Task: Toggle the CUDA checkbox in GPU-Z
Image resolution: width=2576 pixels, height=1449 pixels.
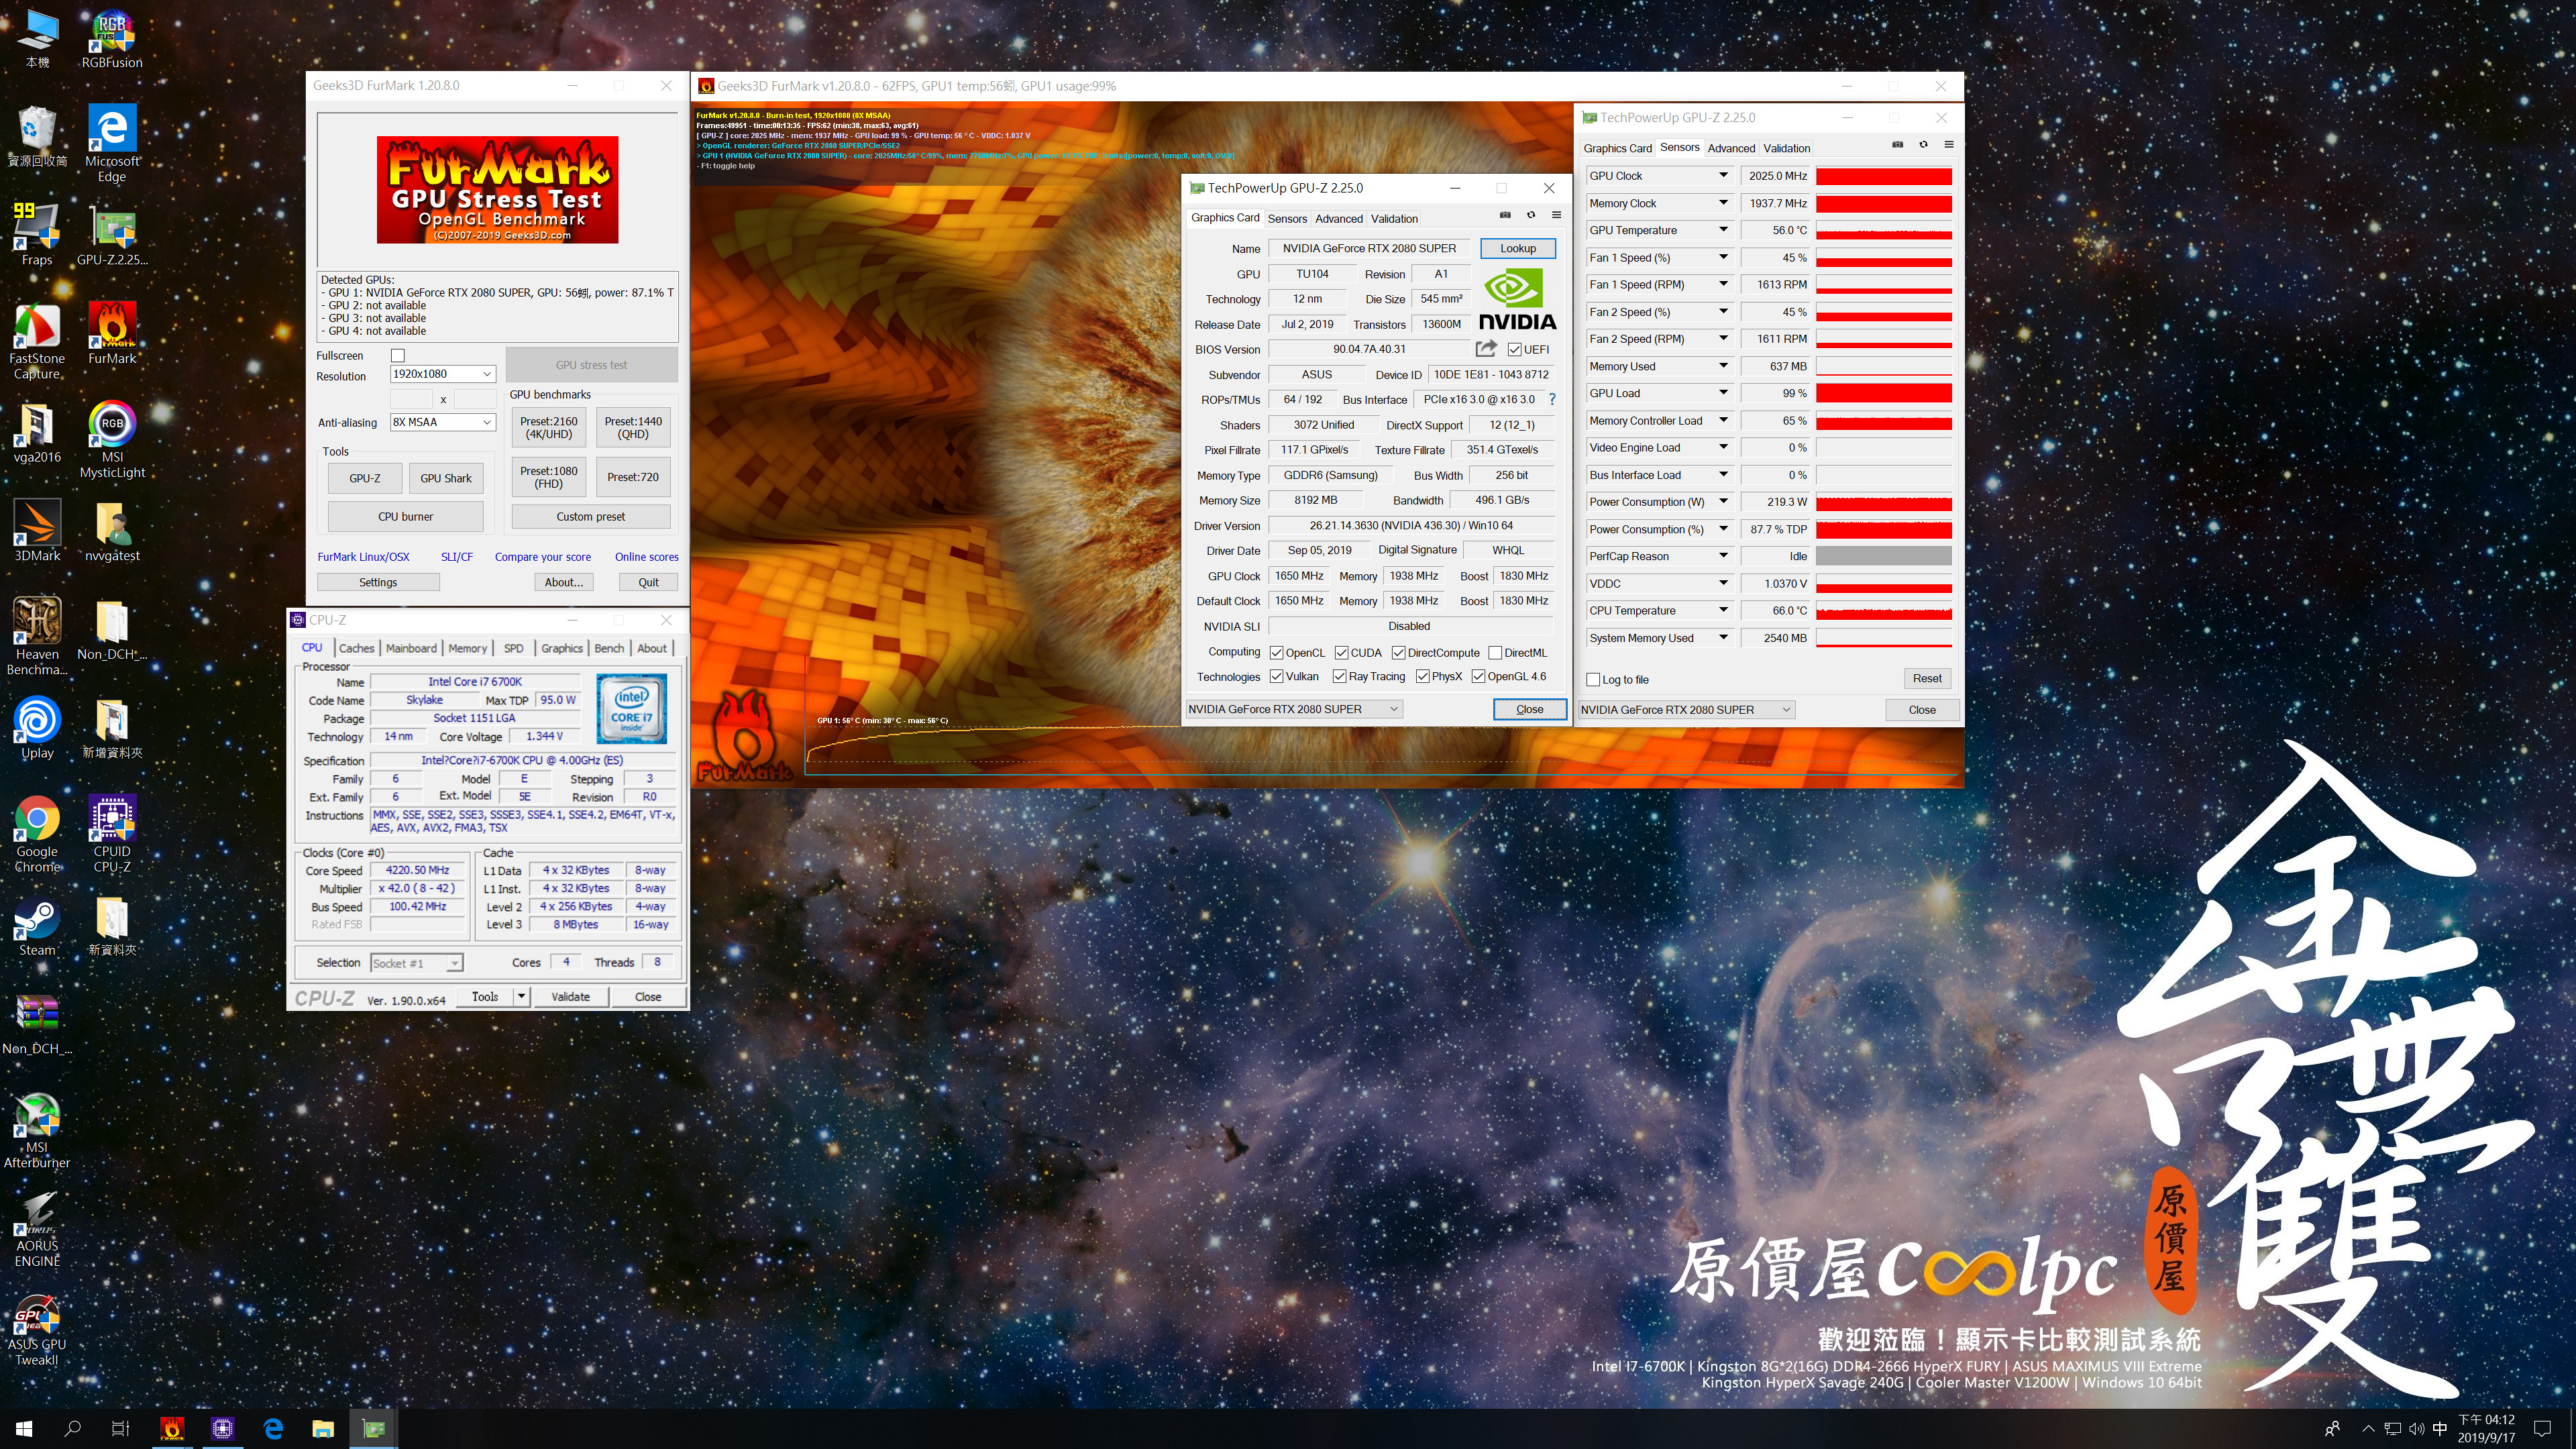Action: [1341, 653]
